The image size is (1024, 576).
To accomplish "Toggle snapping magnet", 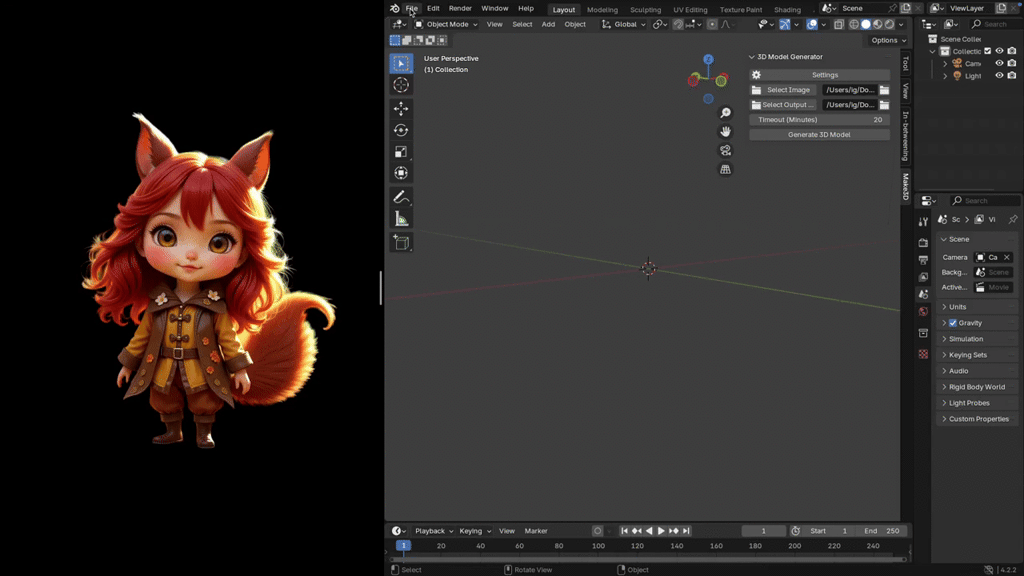I will pos(678,24).
